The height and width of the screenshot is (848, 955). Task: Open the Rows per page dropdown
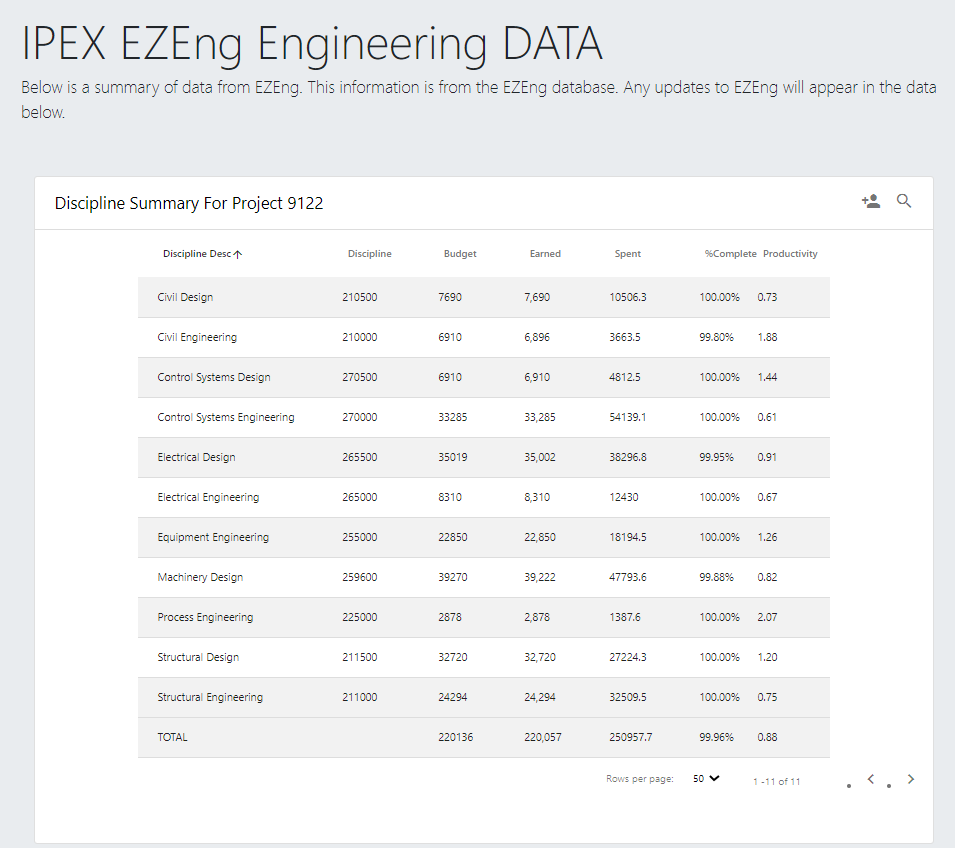706,778
